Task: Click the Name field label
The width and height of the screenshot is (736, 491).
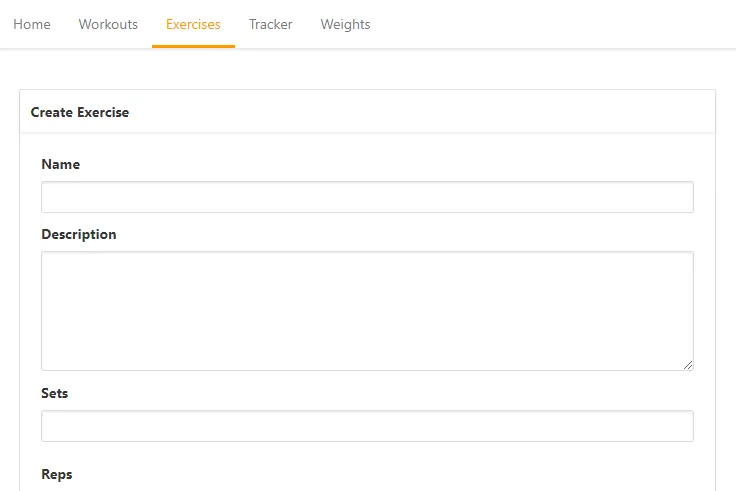Action: pos(60,164)
